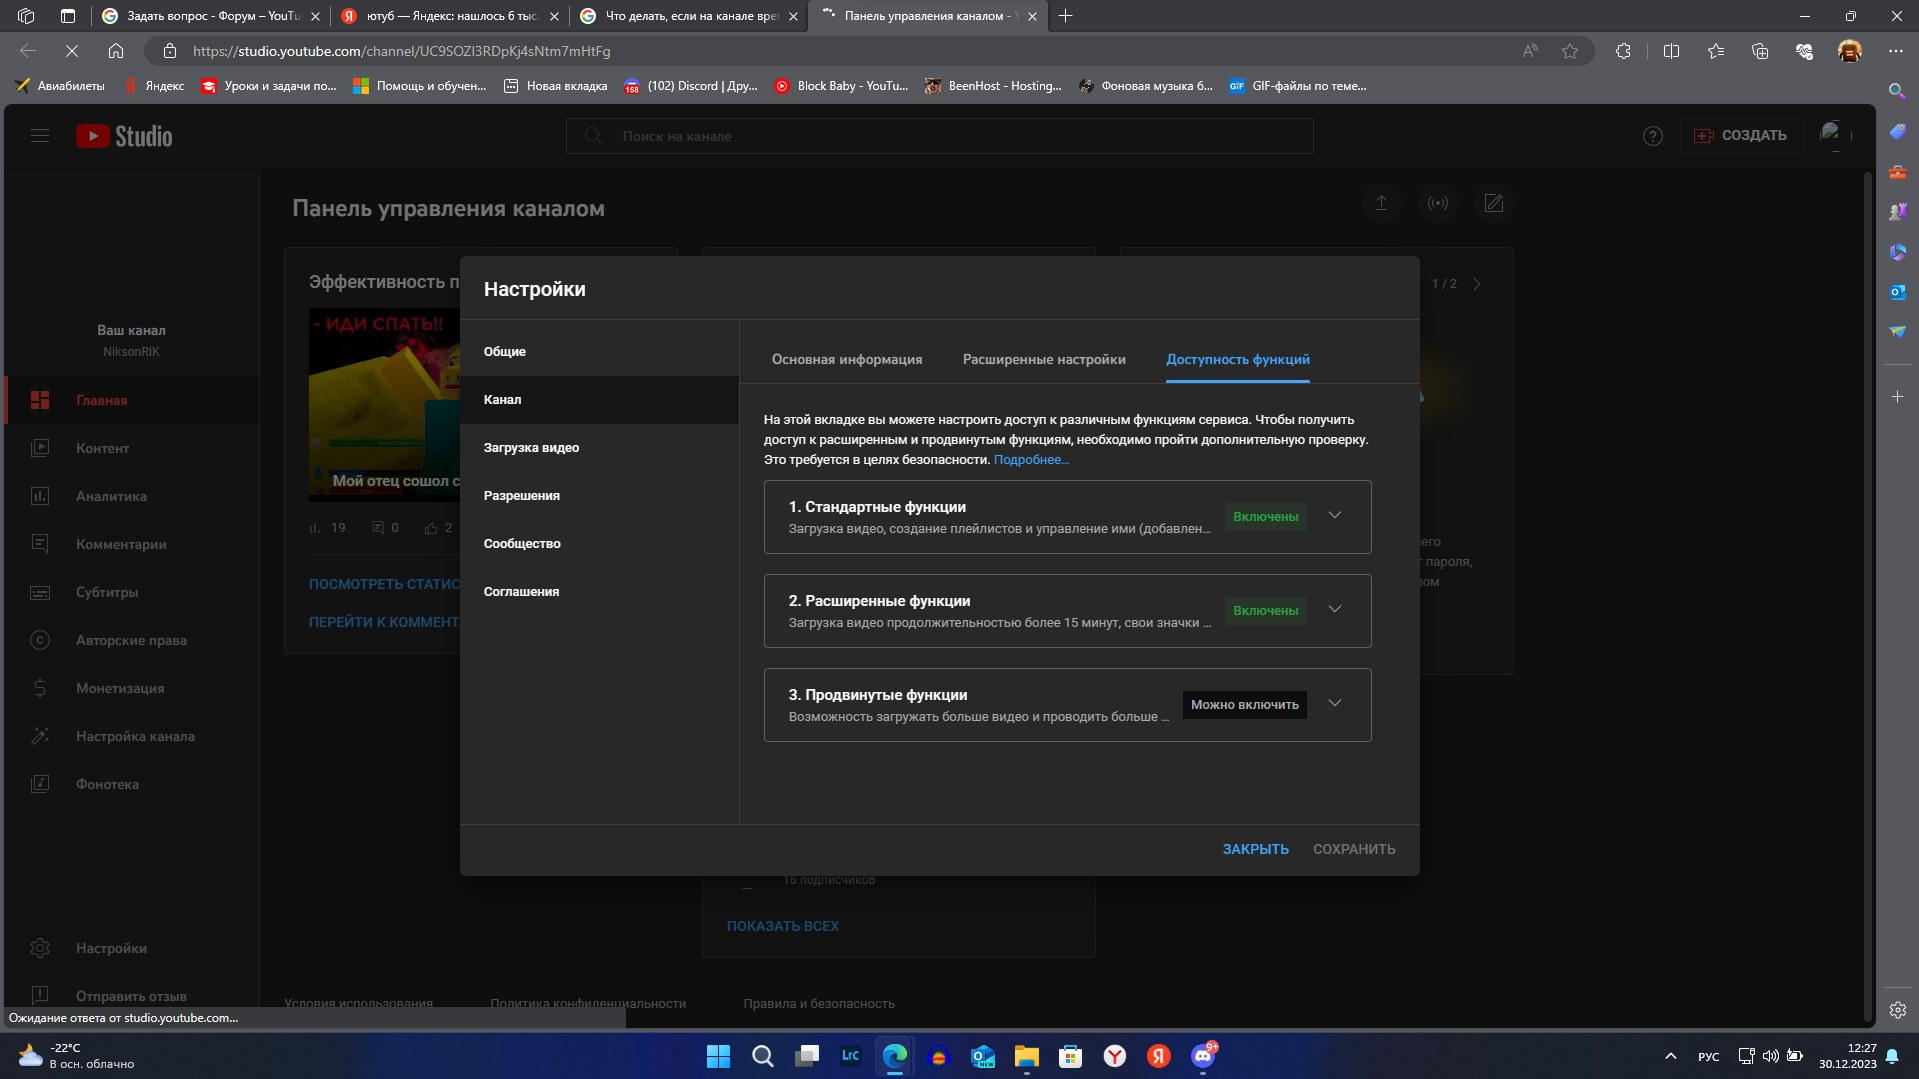The image size is (1919, 1079).
Task: Click the go live broadcast icon
Action: [1437, 203]
